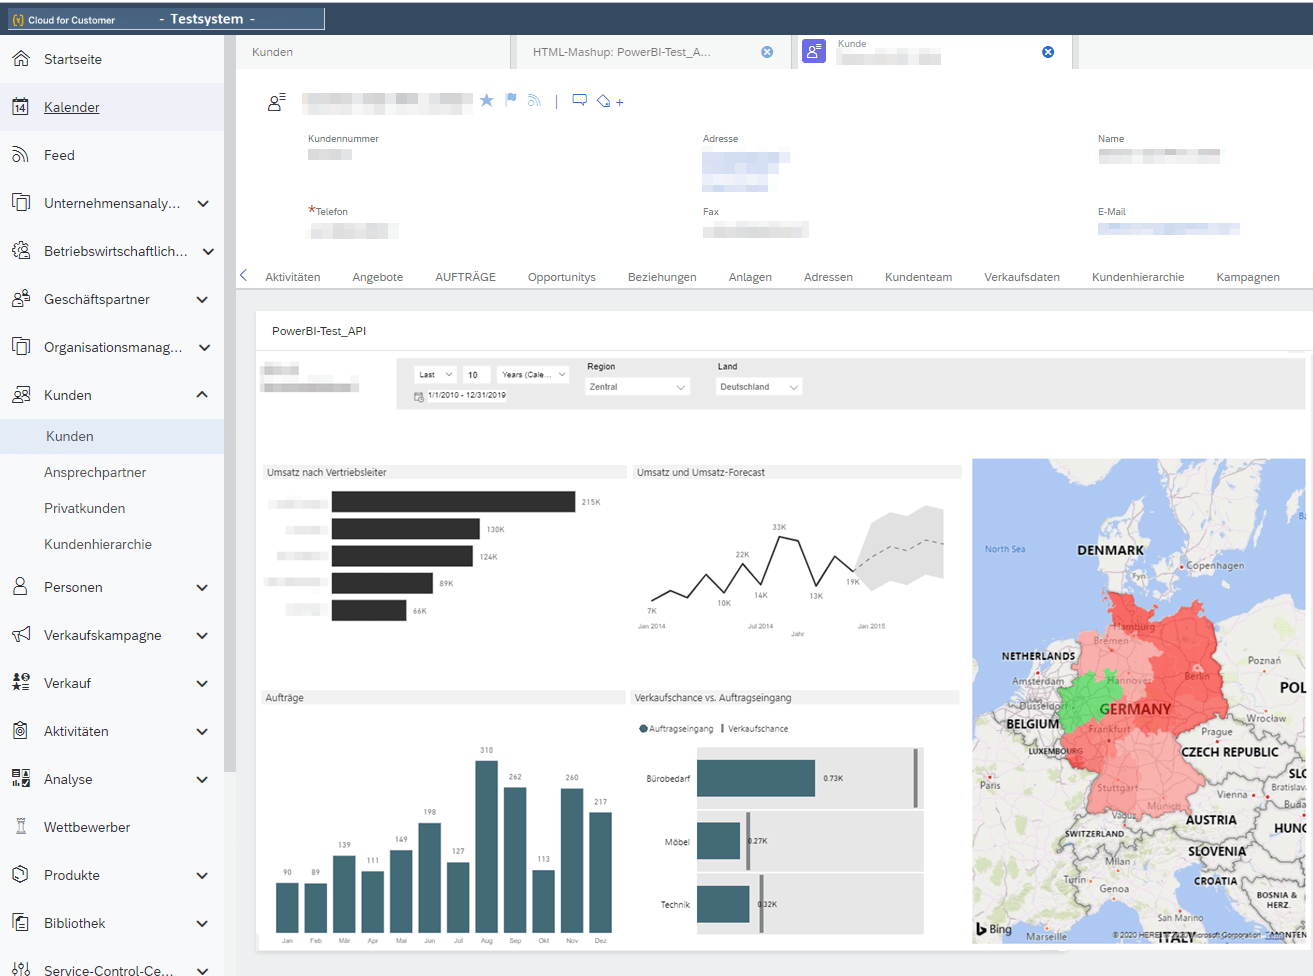This screenshot has height=976, width=1313.
Task: Click the Analyse sidebar icon
Action: click(x=20, y=779)
